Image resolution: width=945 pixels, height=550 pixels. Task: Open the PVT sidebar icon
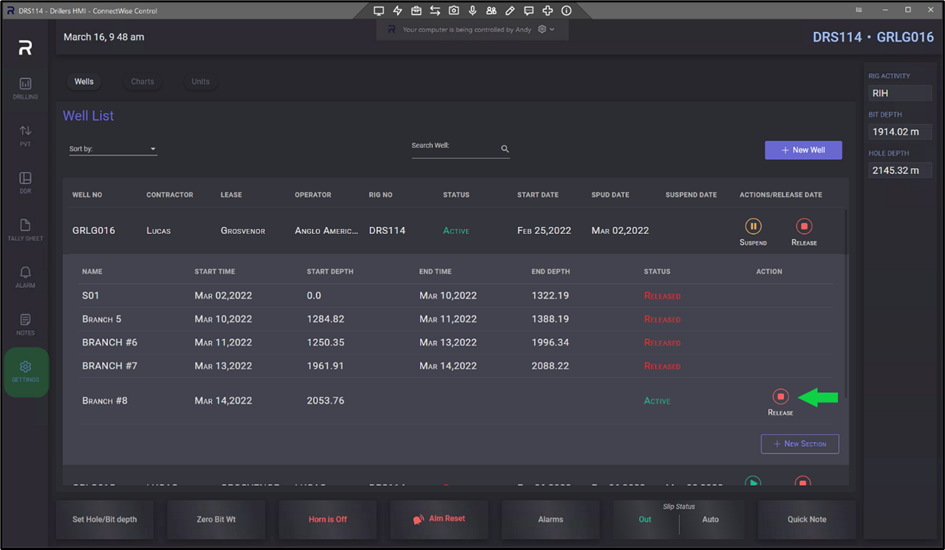(x=25, y=135)
